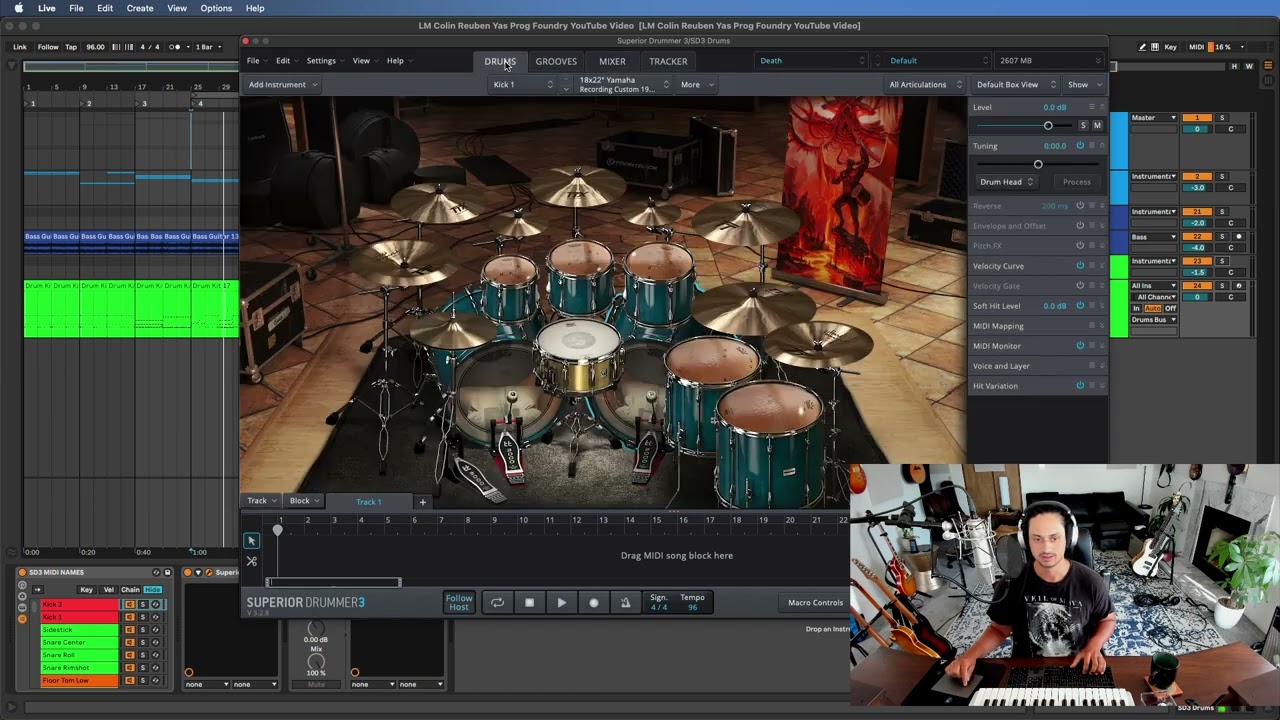
Task: Add a new song track with plus
Action: [422, 501]
